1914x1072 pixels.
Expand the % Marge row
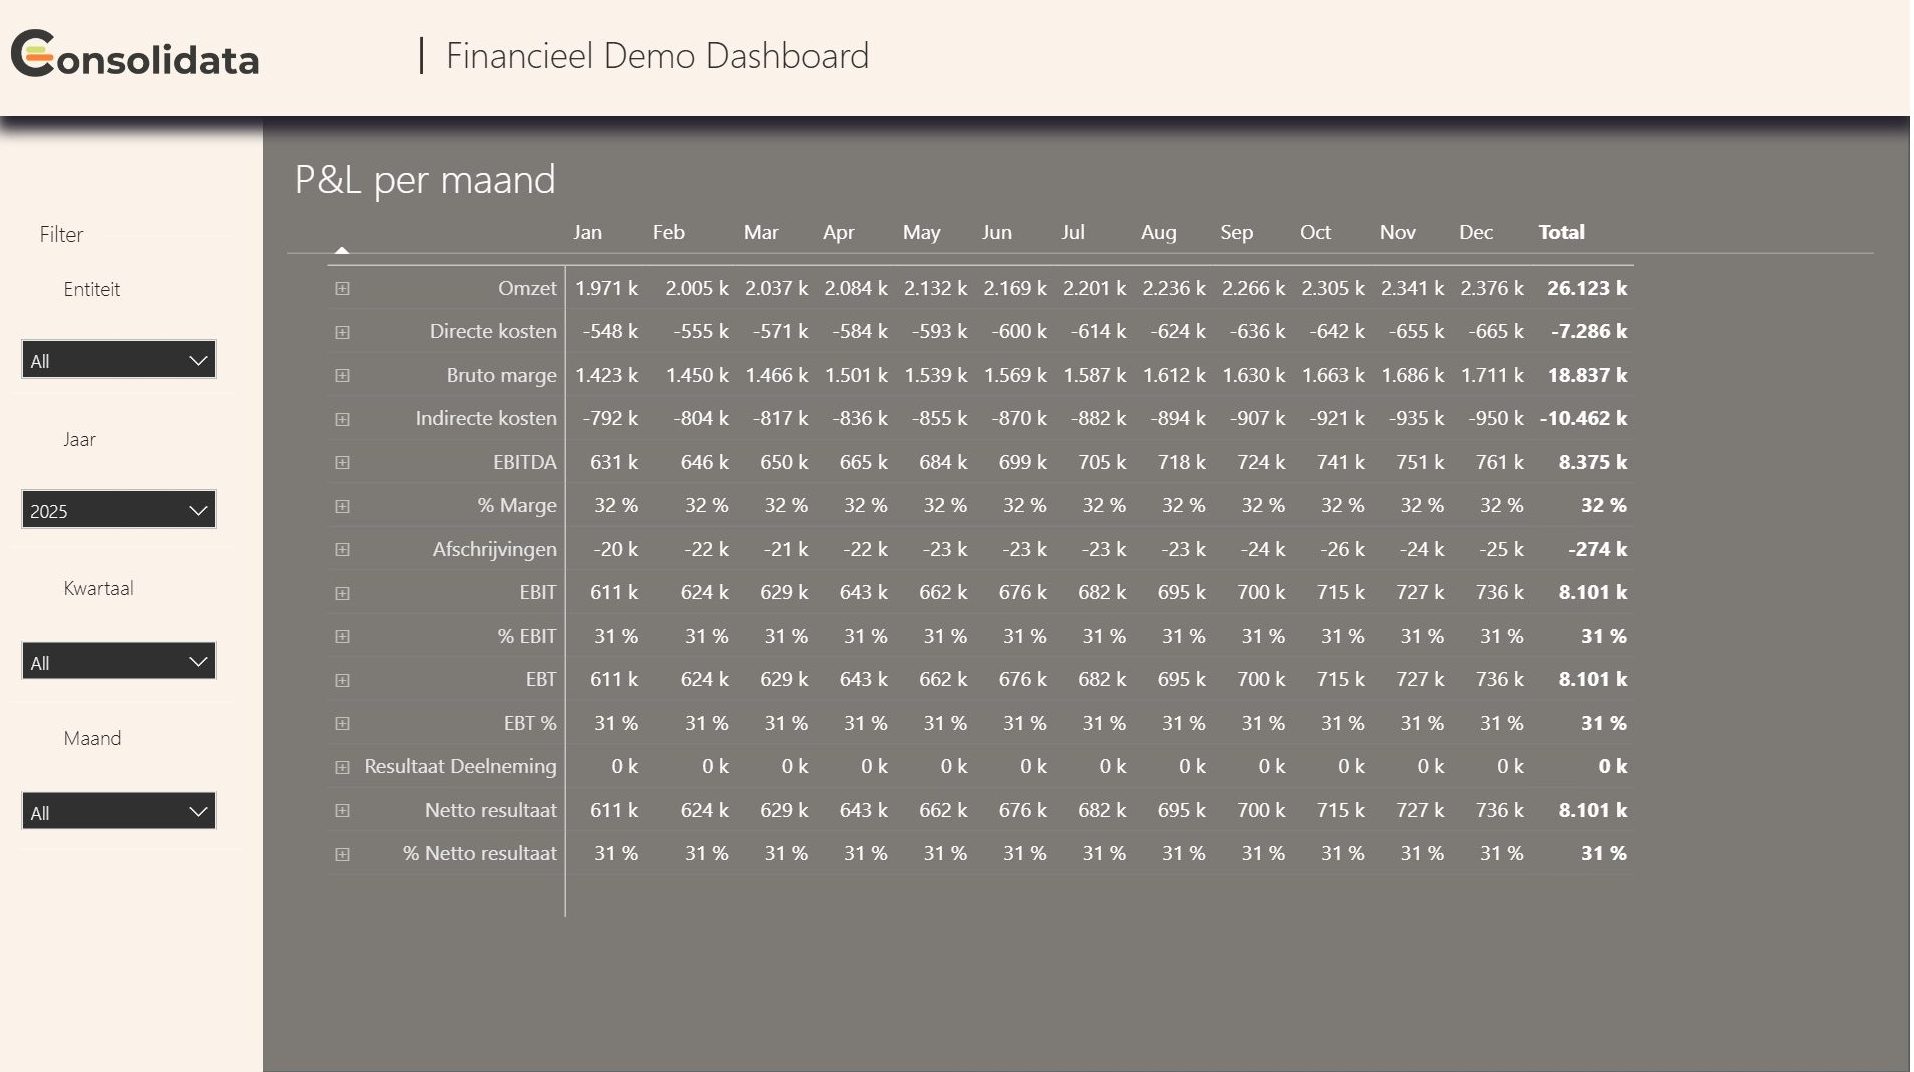point(342,506)
